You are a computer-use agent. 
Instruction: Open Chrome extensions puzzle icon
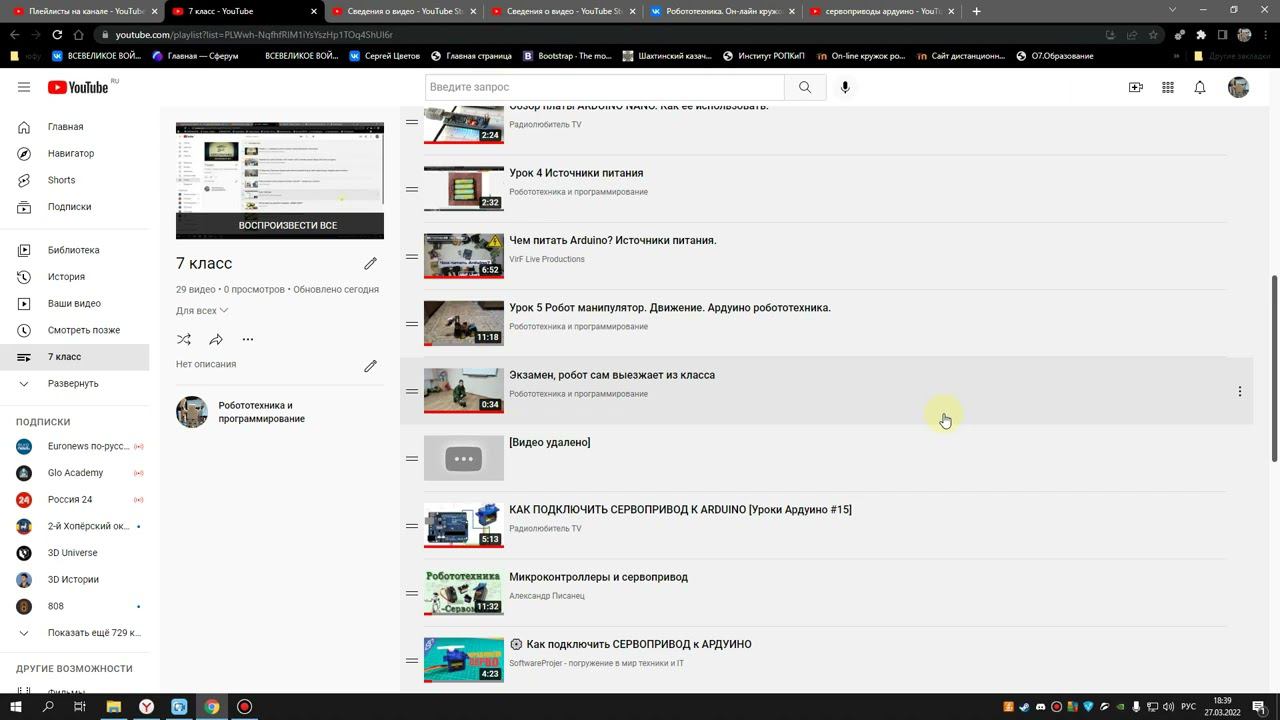click(x=1201, y=34)
